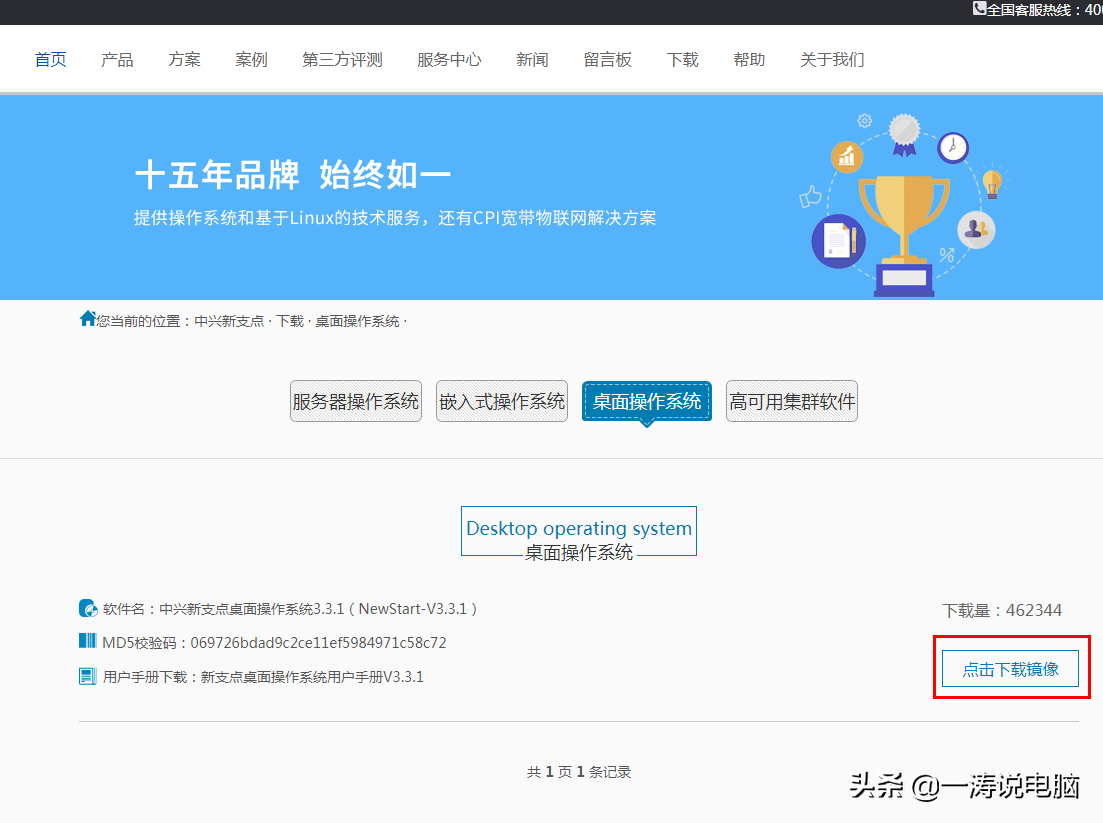Follow the 下载 breadcrumb link

290,321
